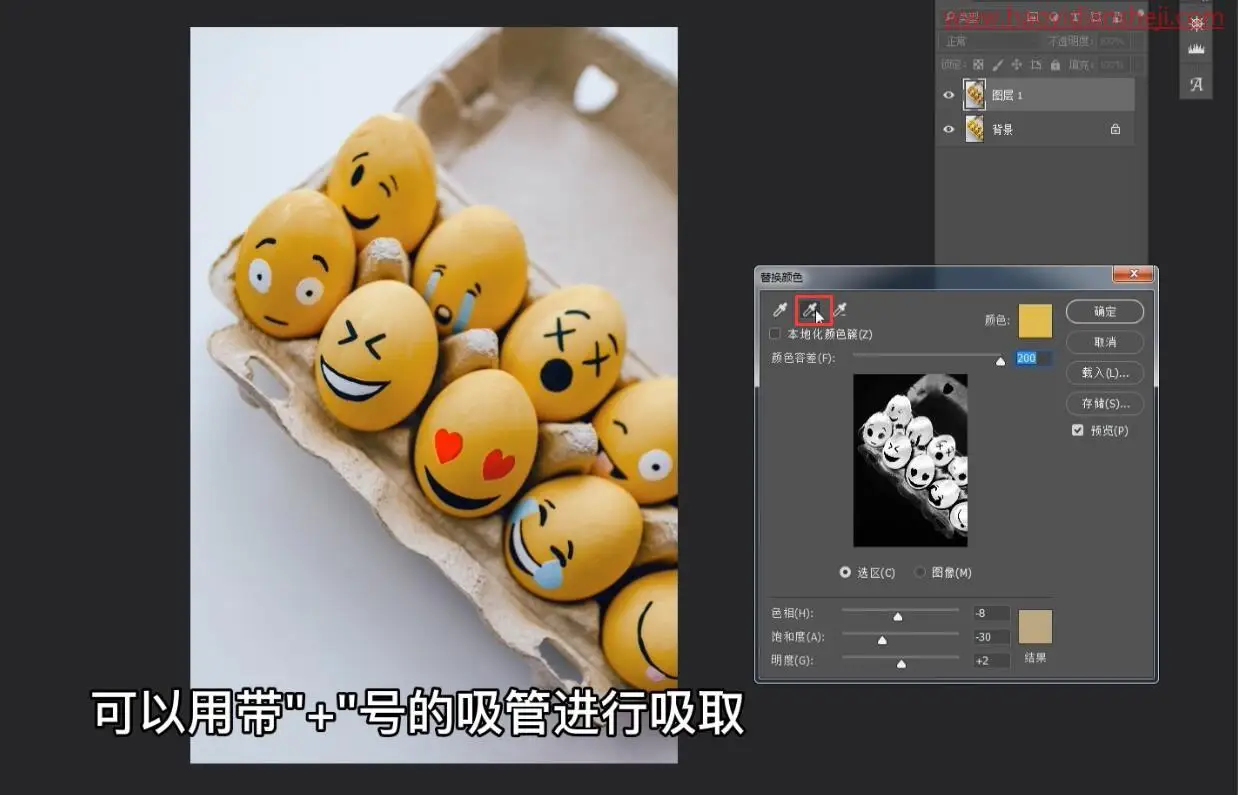
Task: Toggle lock position move-arrows icon
Action: click(x=1016, y=65)
